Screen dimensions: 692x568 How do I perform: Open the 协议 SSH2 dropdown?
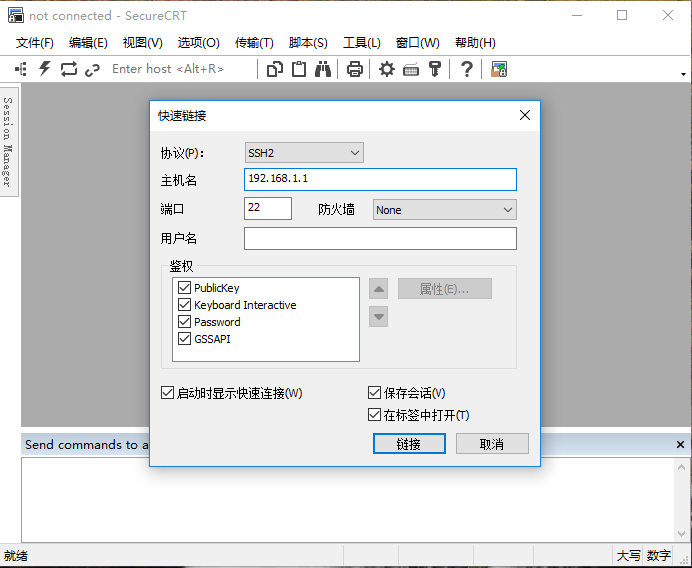pyautogui.click(x=304, y=153)
